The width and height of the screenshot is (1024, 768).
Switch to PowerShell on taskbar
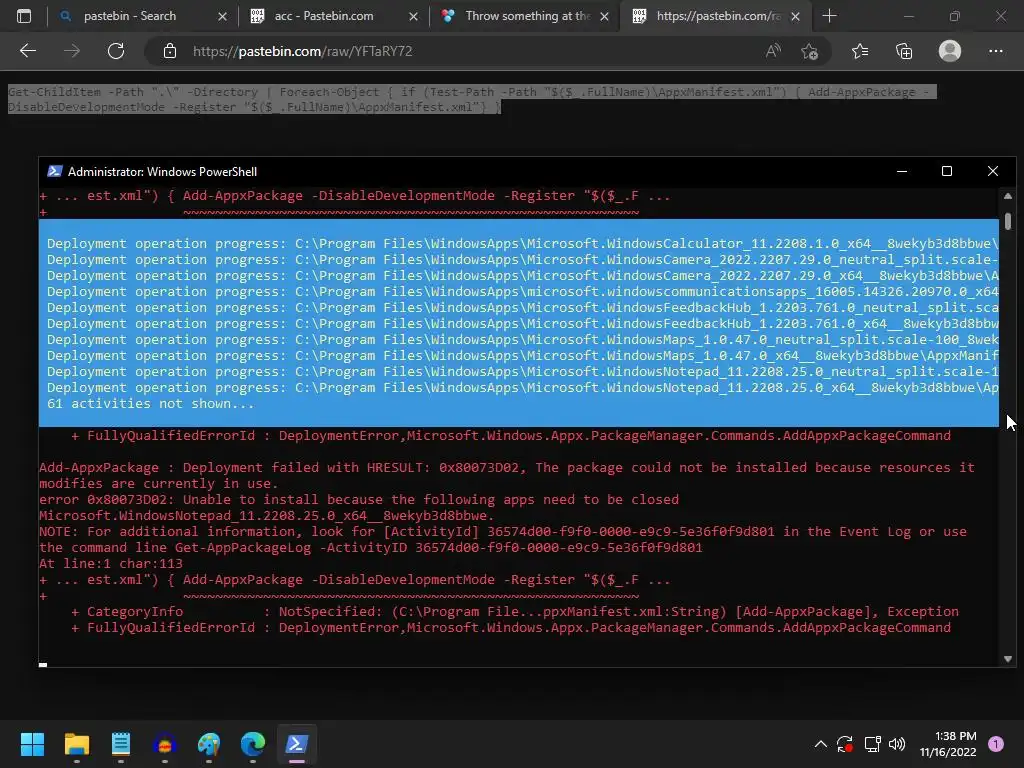[296, 744]
